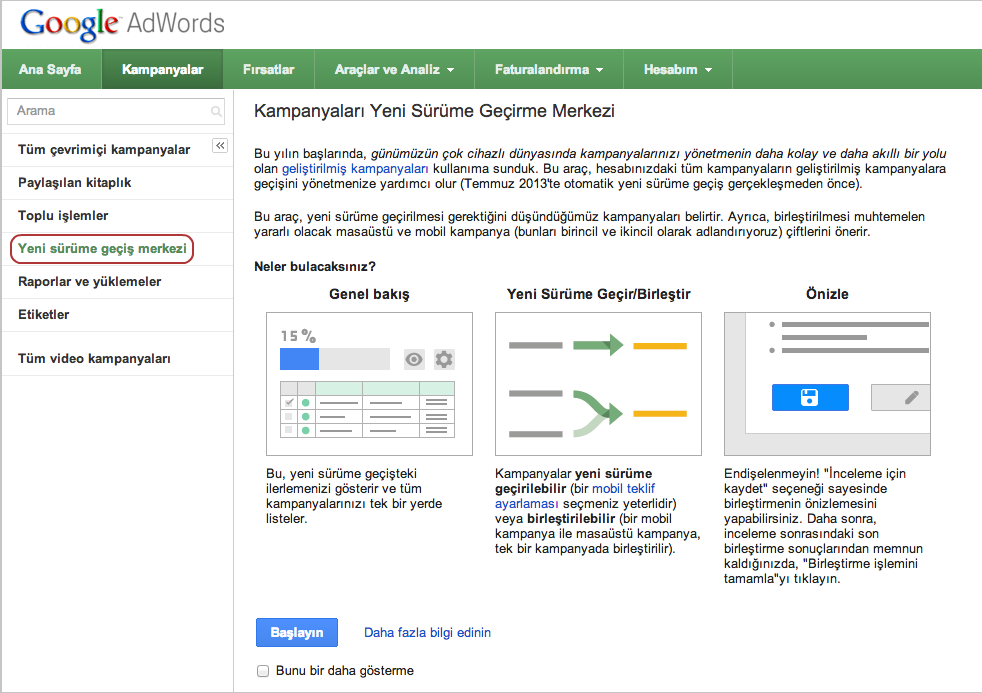Click Kampanyaları Yeni Sürüme Geçirme Merkezi title
The width and height of the screenshot is (982, 693).
434,111
